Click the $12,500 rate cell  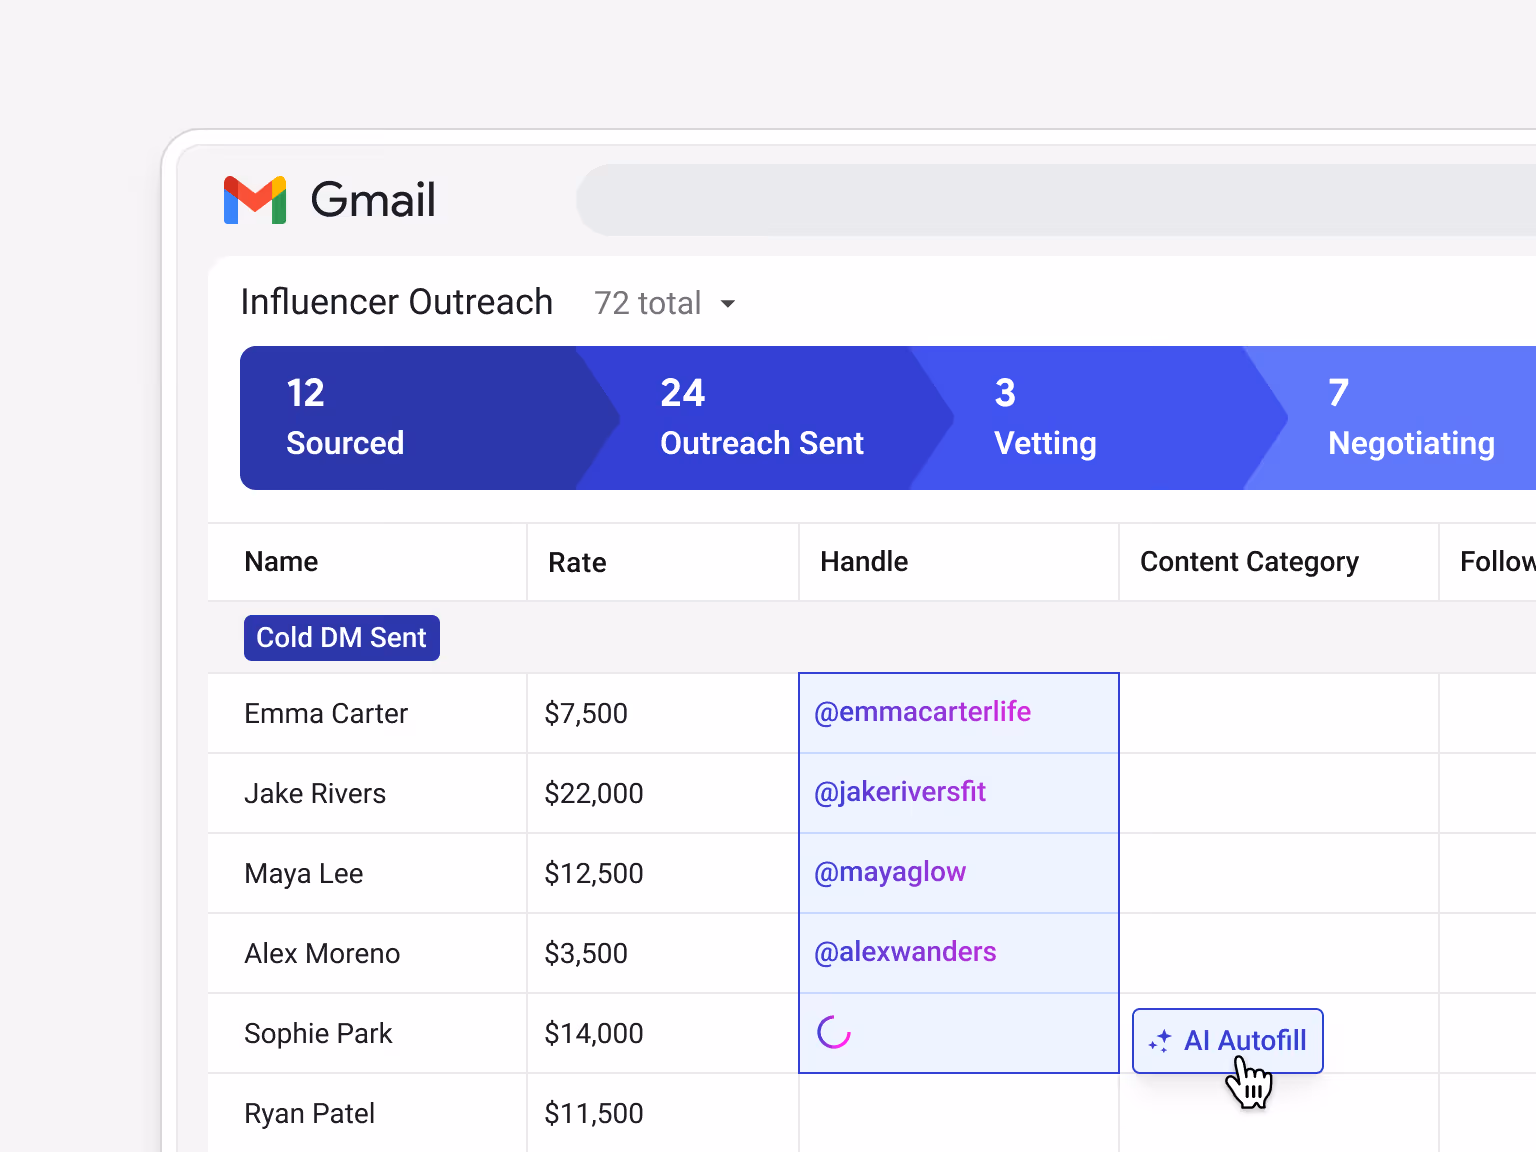[x=663, y=873]
